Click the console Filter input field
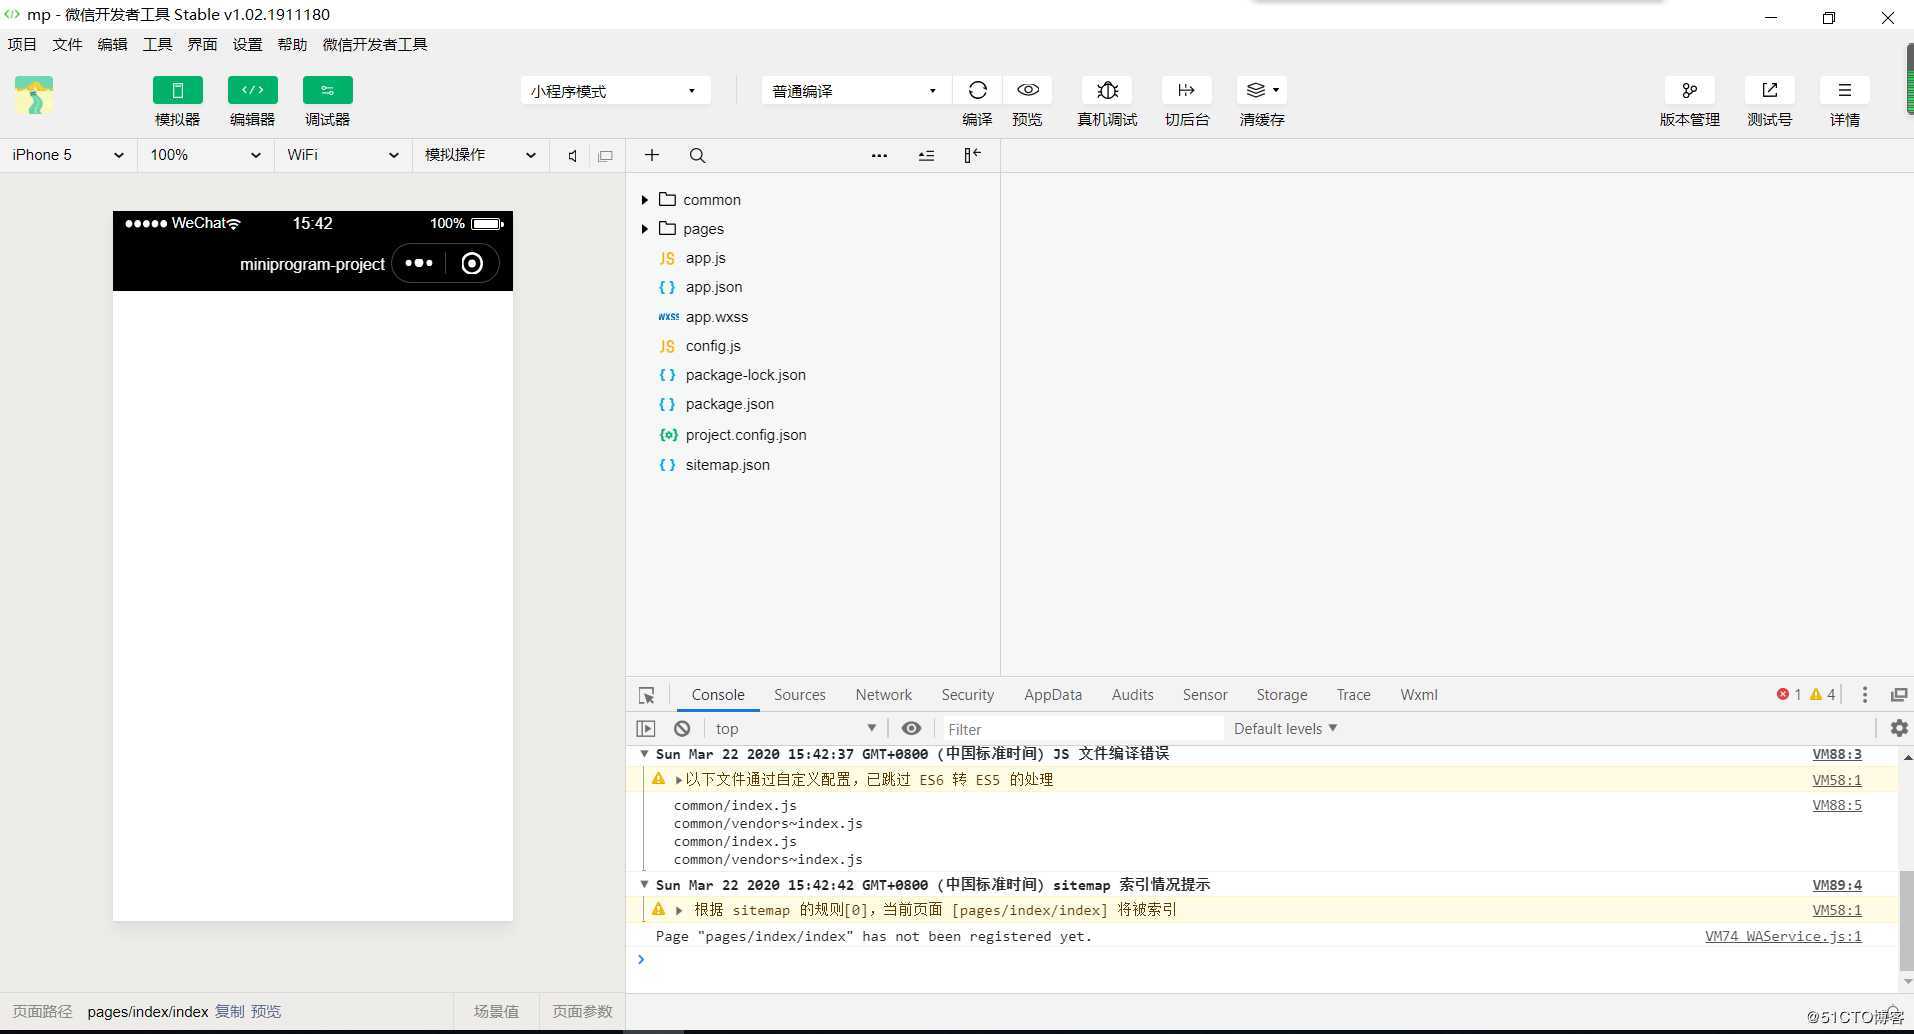Image resolution: width=1914 pixels, height=1034 pixels. (x=1082, y=729)
